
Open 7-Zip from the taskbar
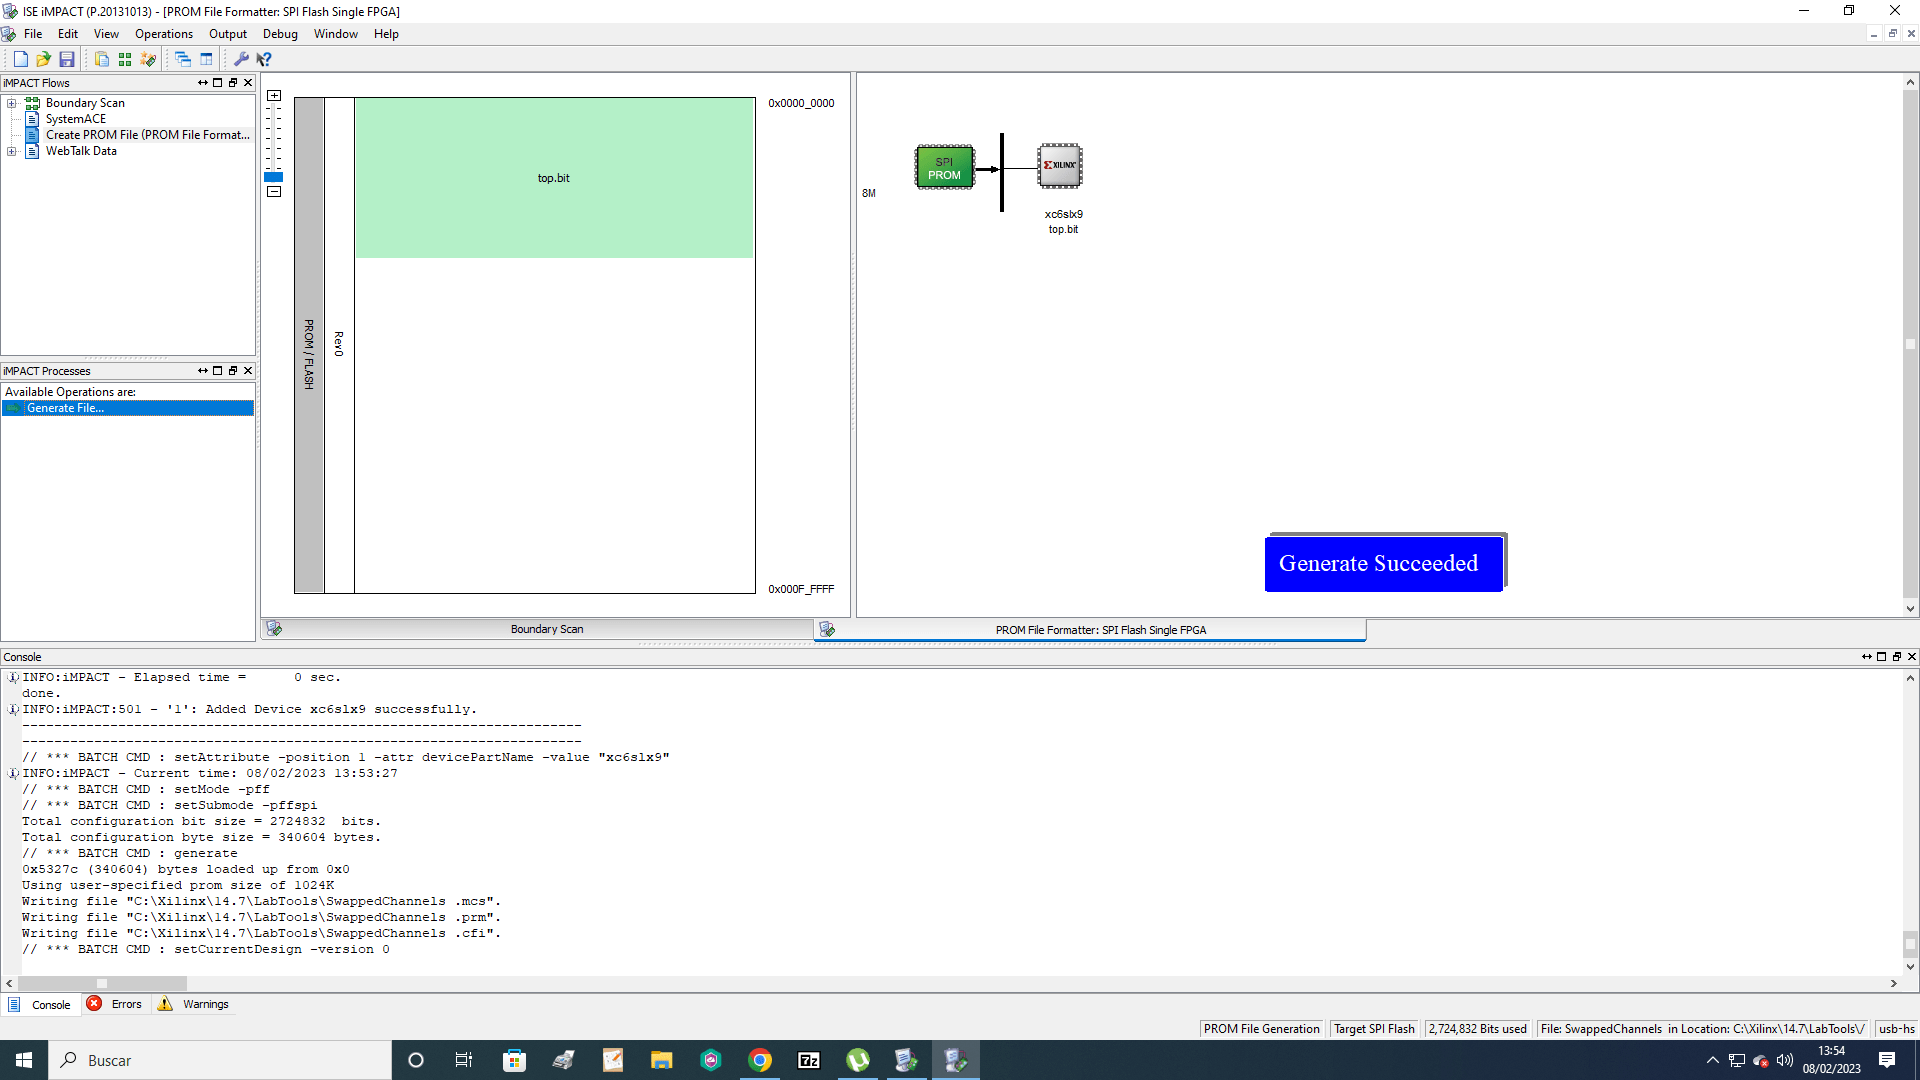809,1060
